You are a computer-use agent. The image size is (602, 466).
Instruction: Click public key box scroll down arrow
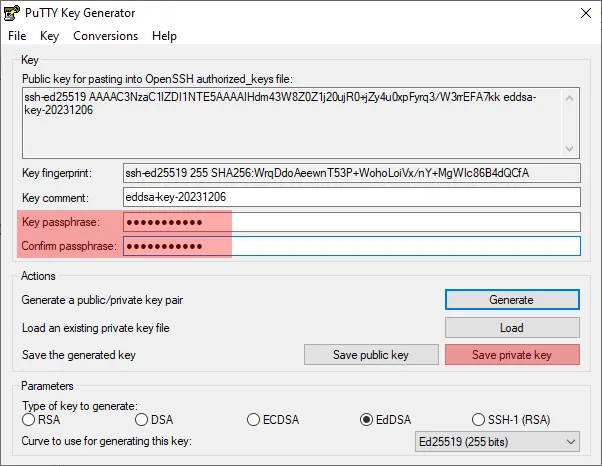(570, 149)
